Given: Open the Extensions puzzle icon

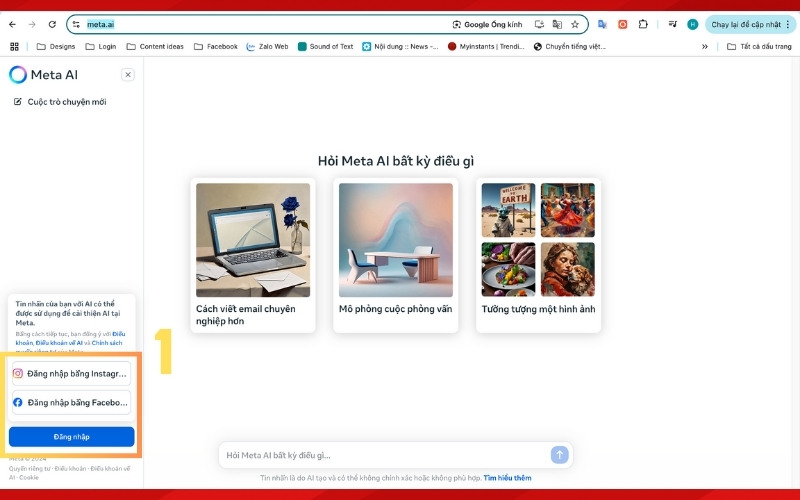Looking at the screenshot, I should (x=643, y=24).
